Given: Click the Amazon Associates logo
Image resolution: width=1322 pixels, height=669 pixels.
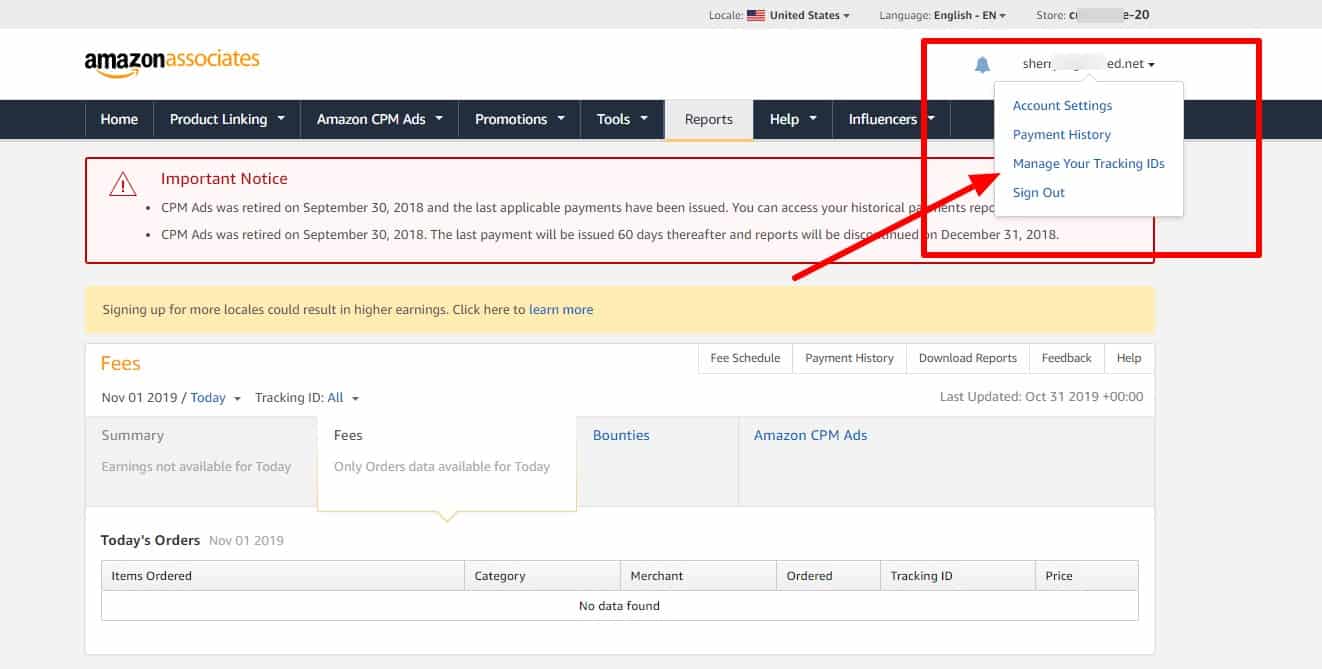Looking at the screenshot, I should [172, 62].
